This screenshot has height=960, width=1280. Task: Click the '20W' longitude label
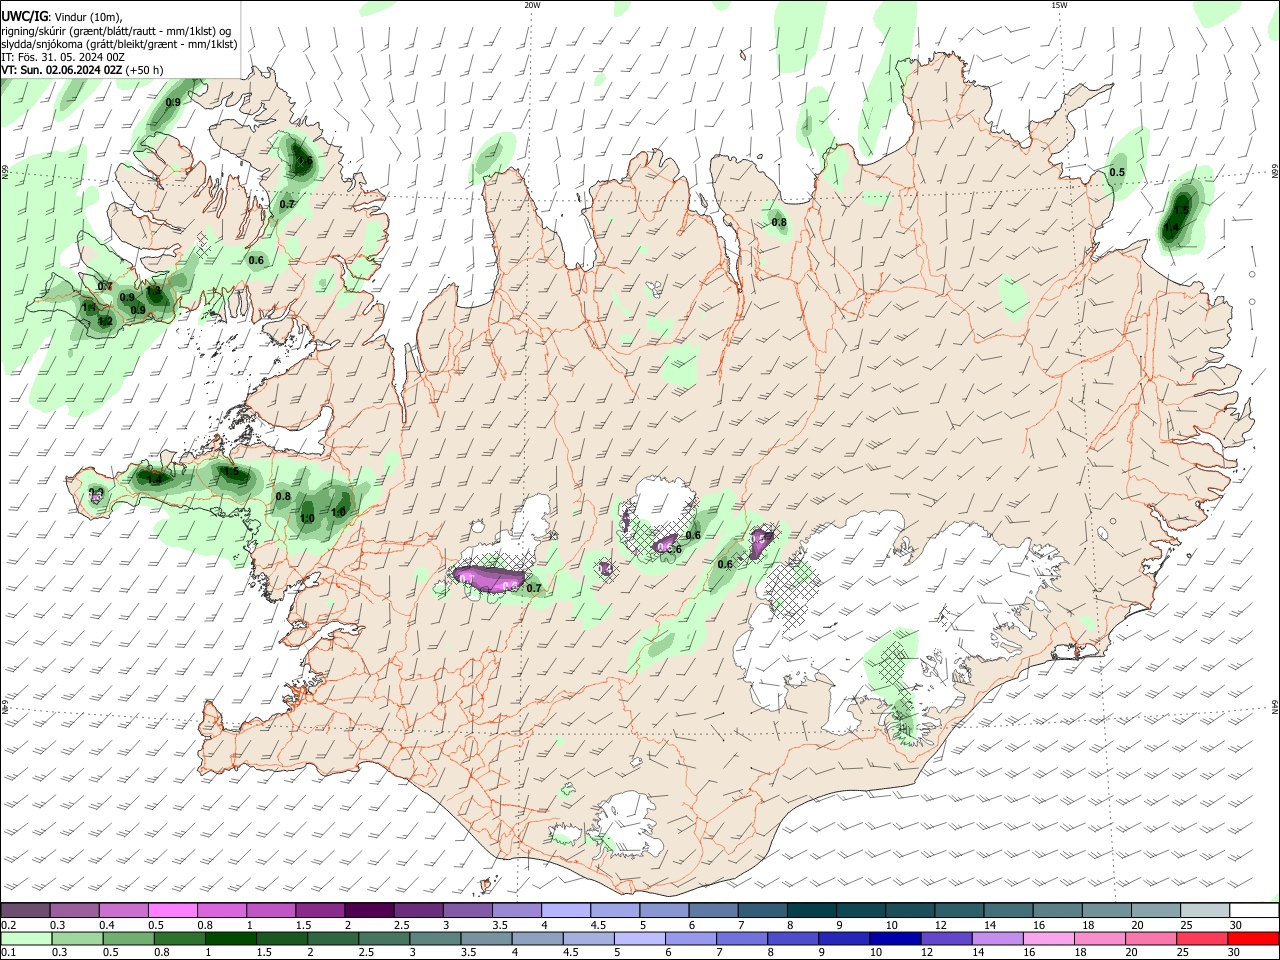(x=532, y=5)
